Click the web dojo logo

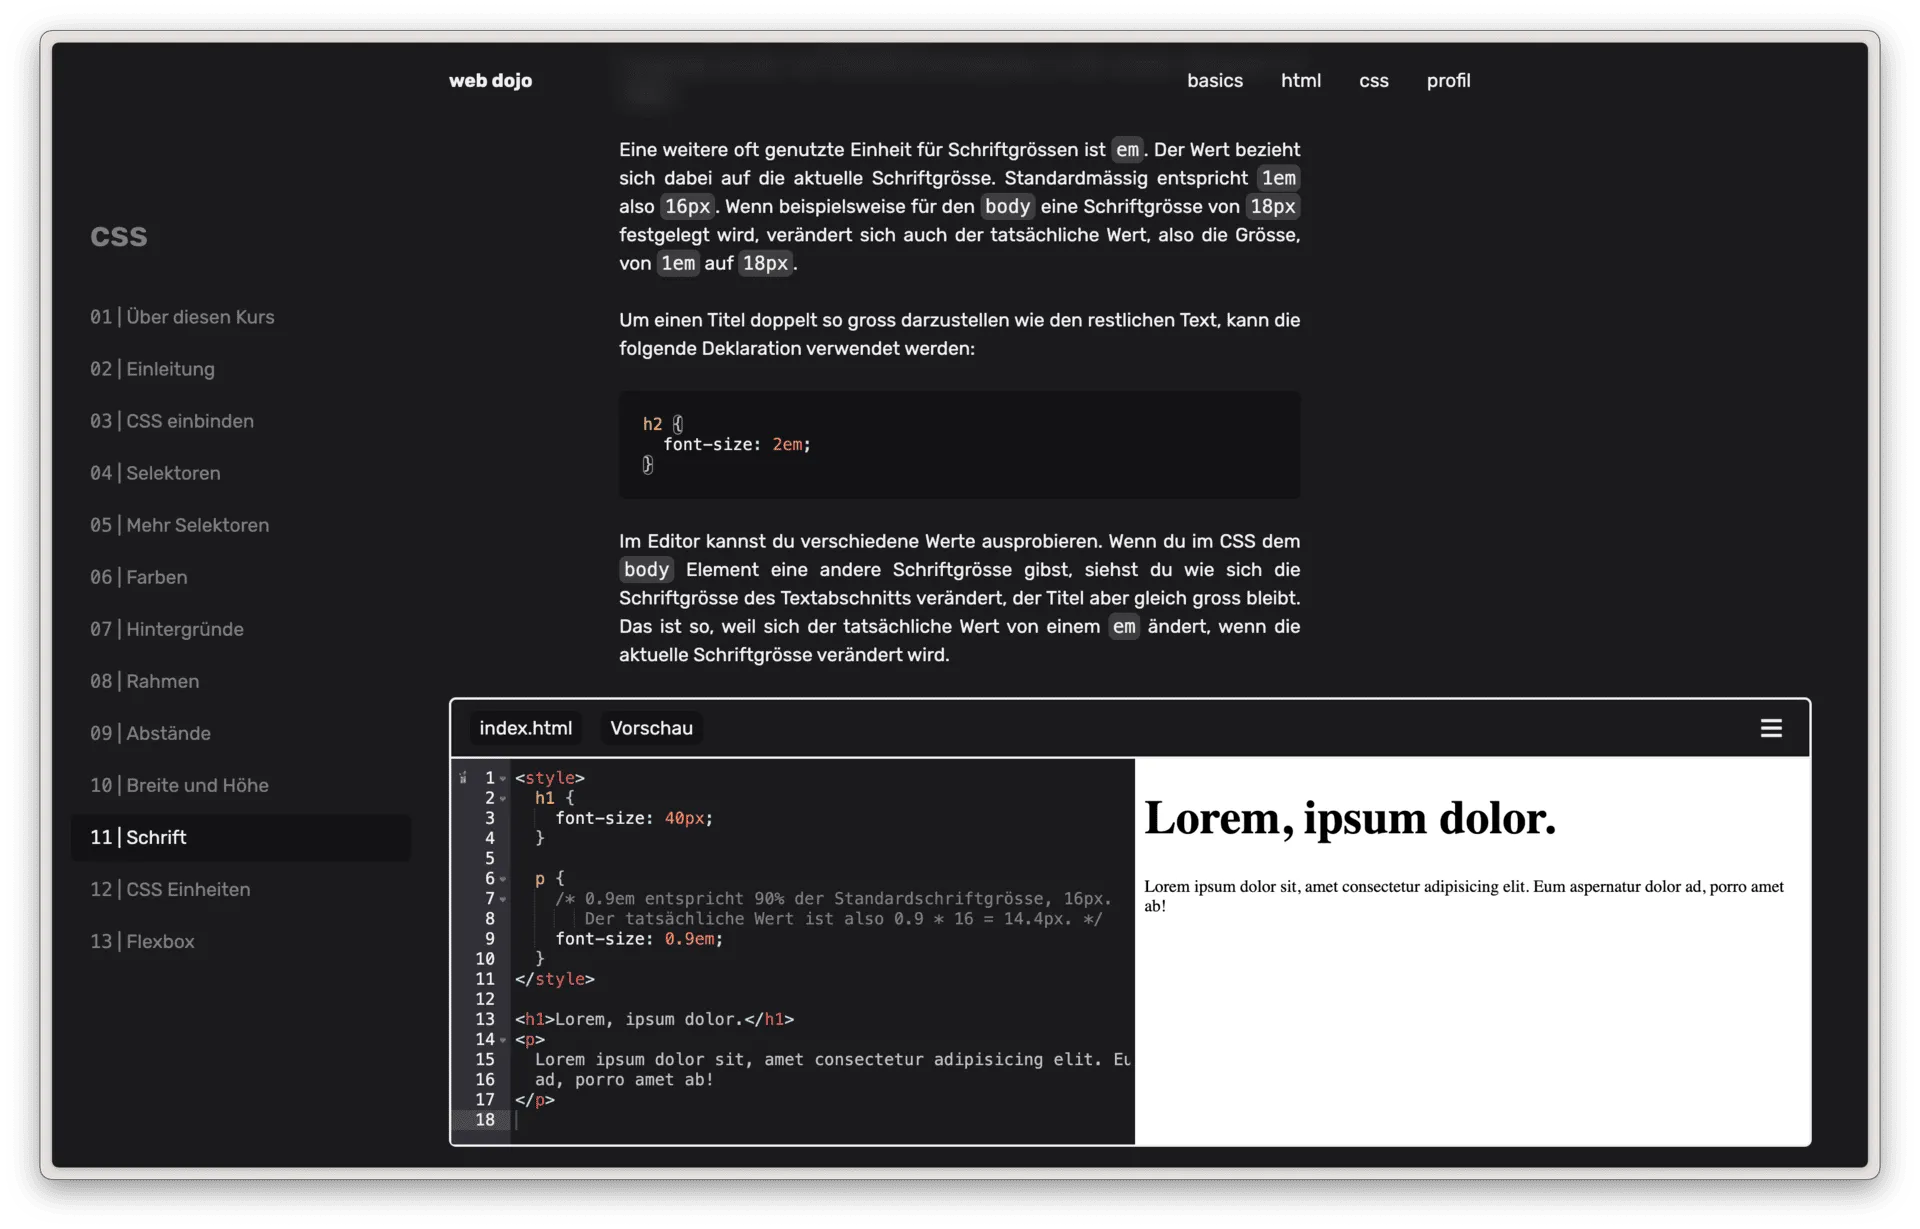point(490,81)
